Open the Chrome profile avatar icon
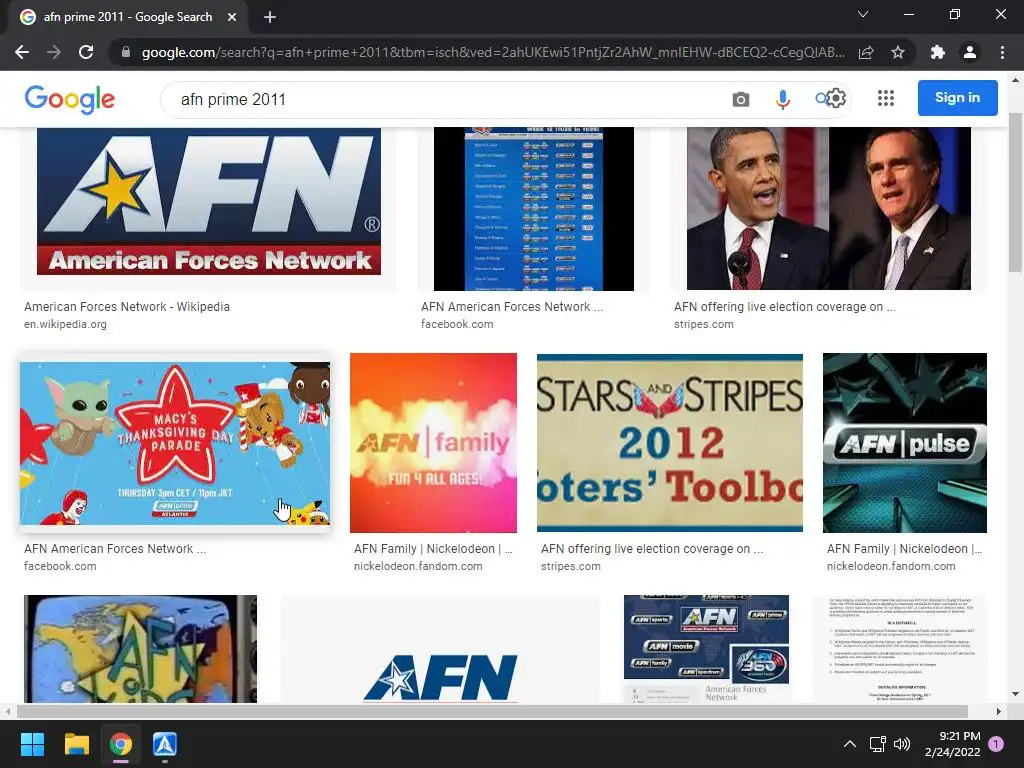 pyautogui.click(x=970, y=52)
